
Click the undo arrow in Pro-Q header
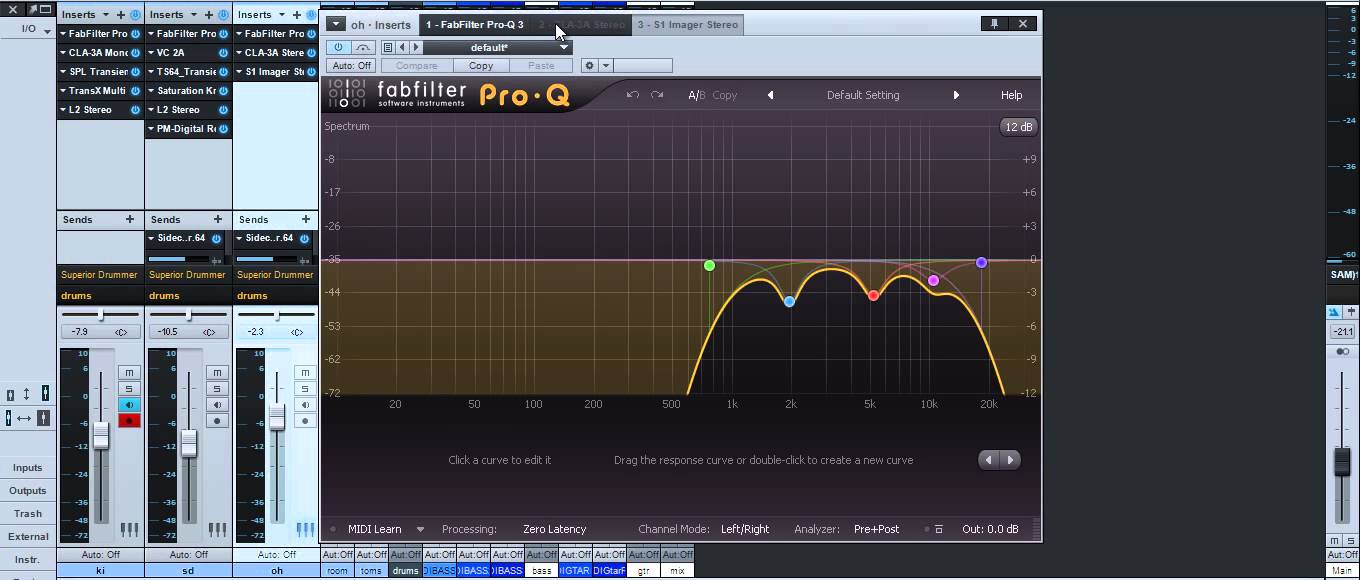coord(632,95)
